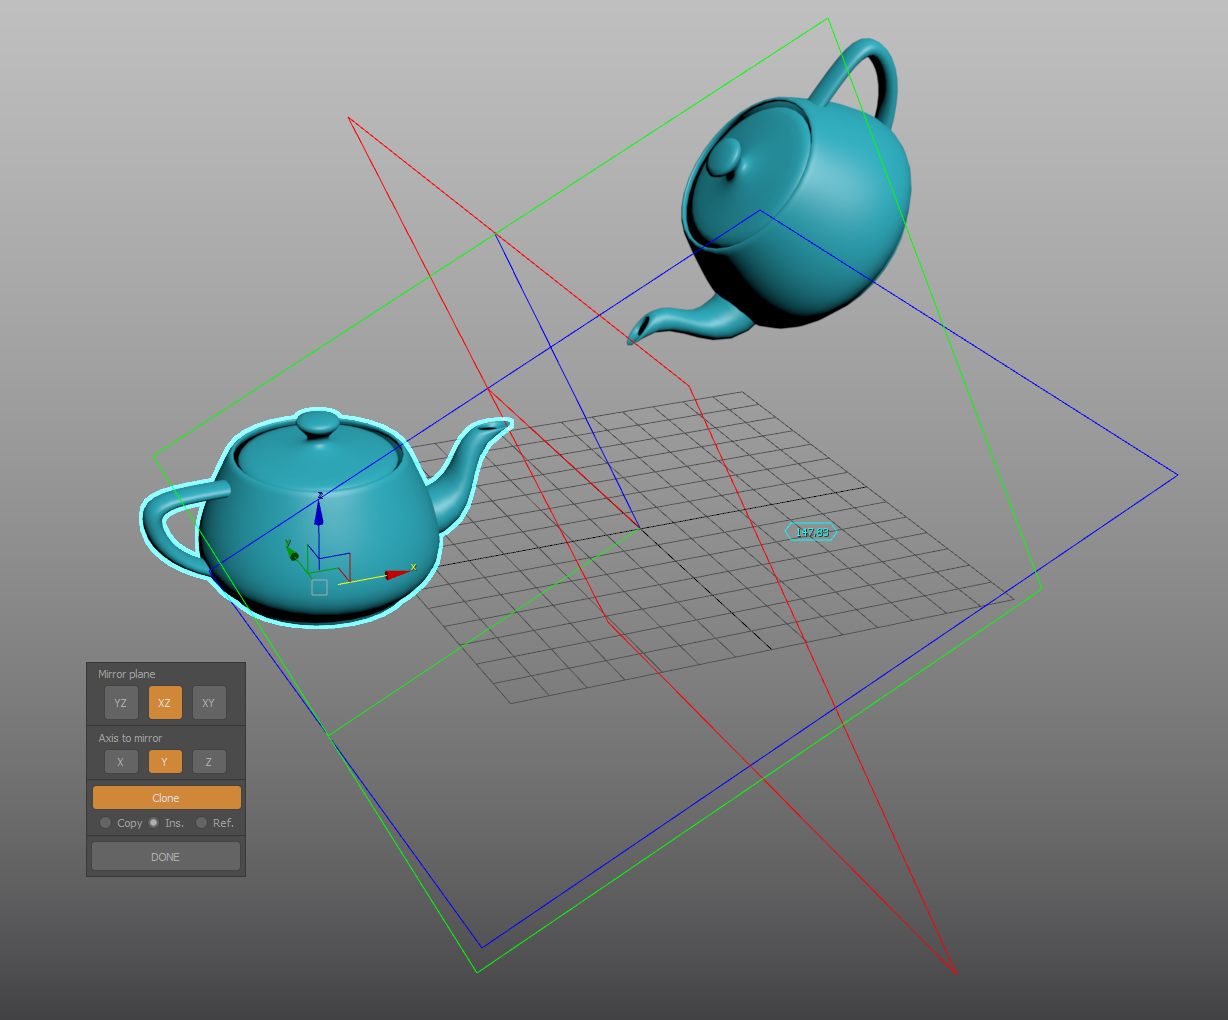Toggle the XZ mirror plane button

[x=165, y=703]
